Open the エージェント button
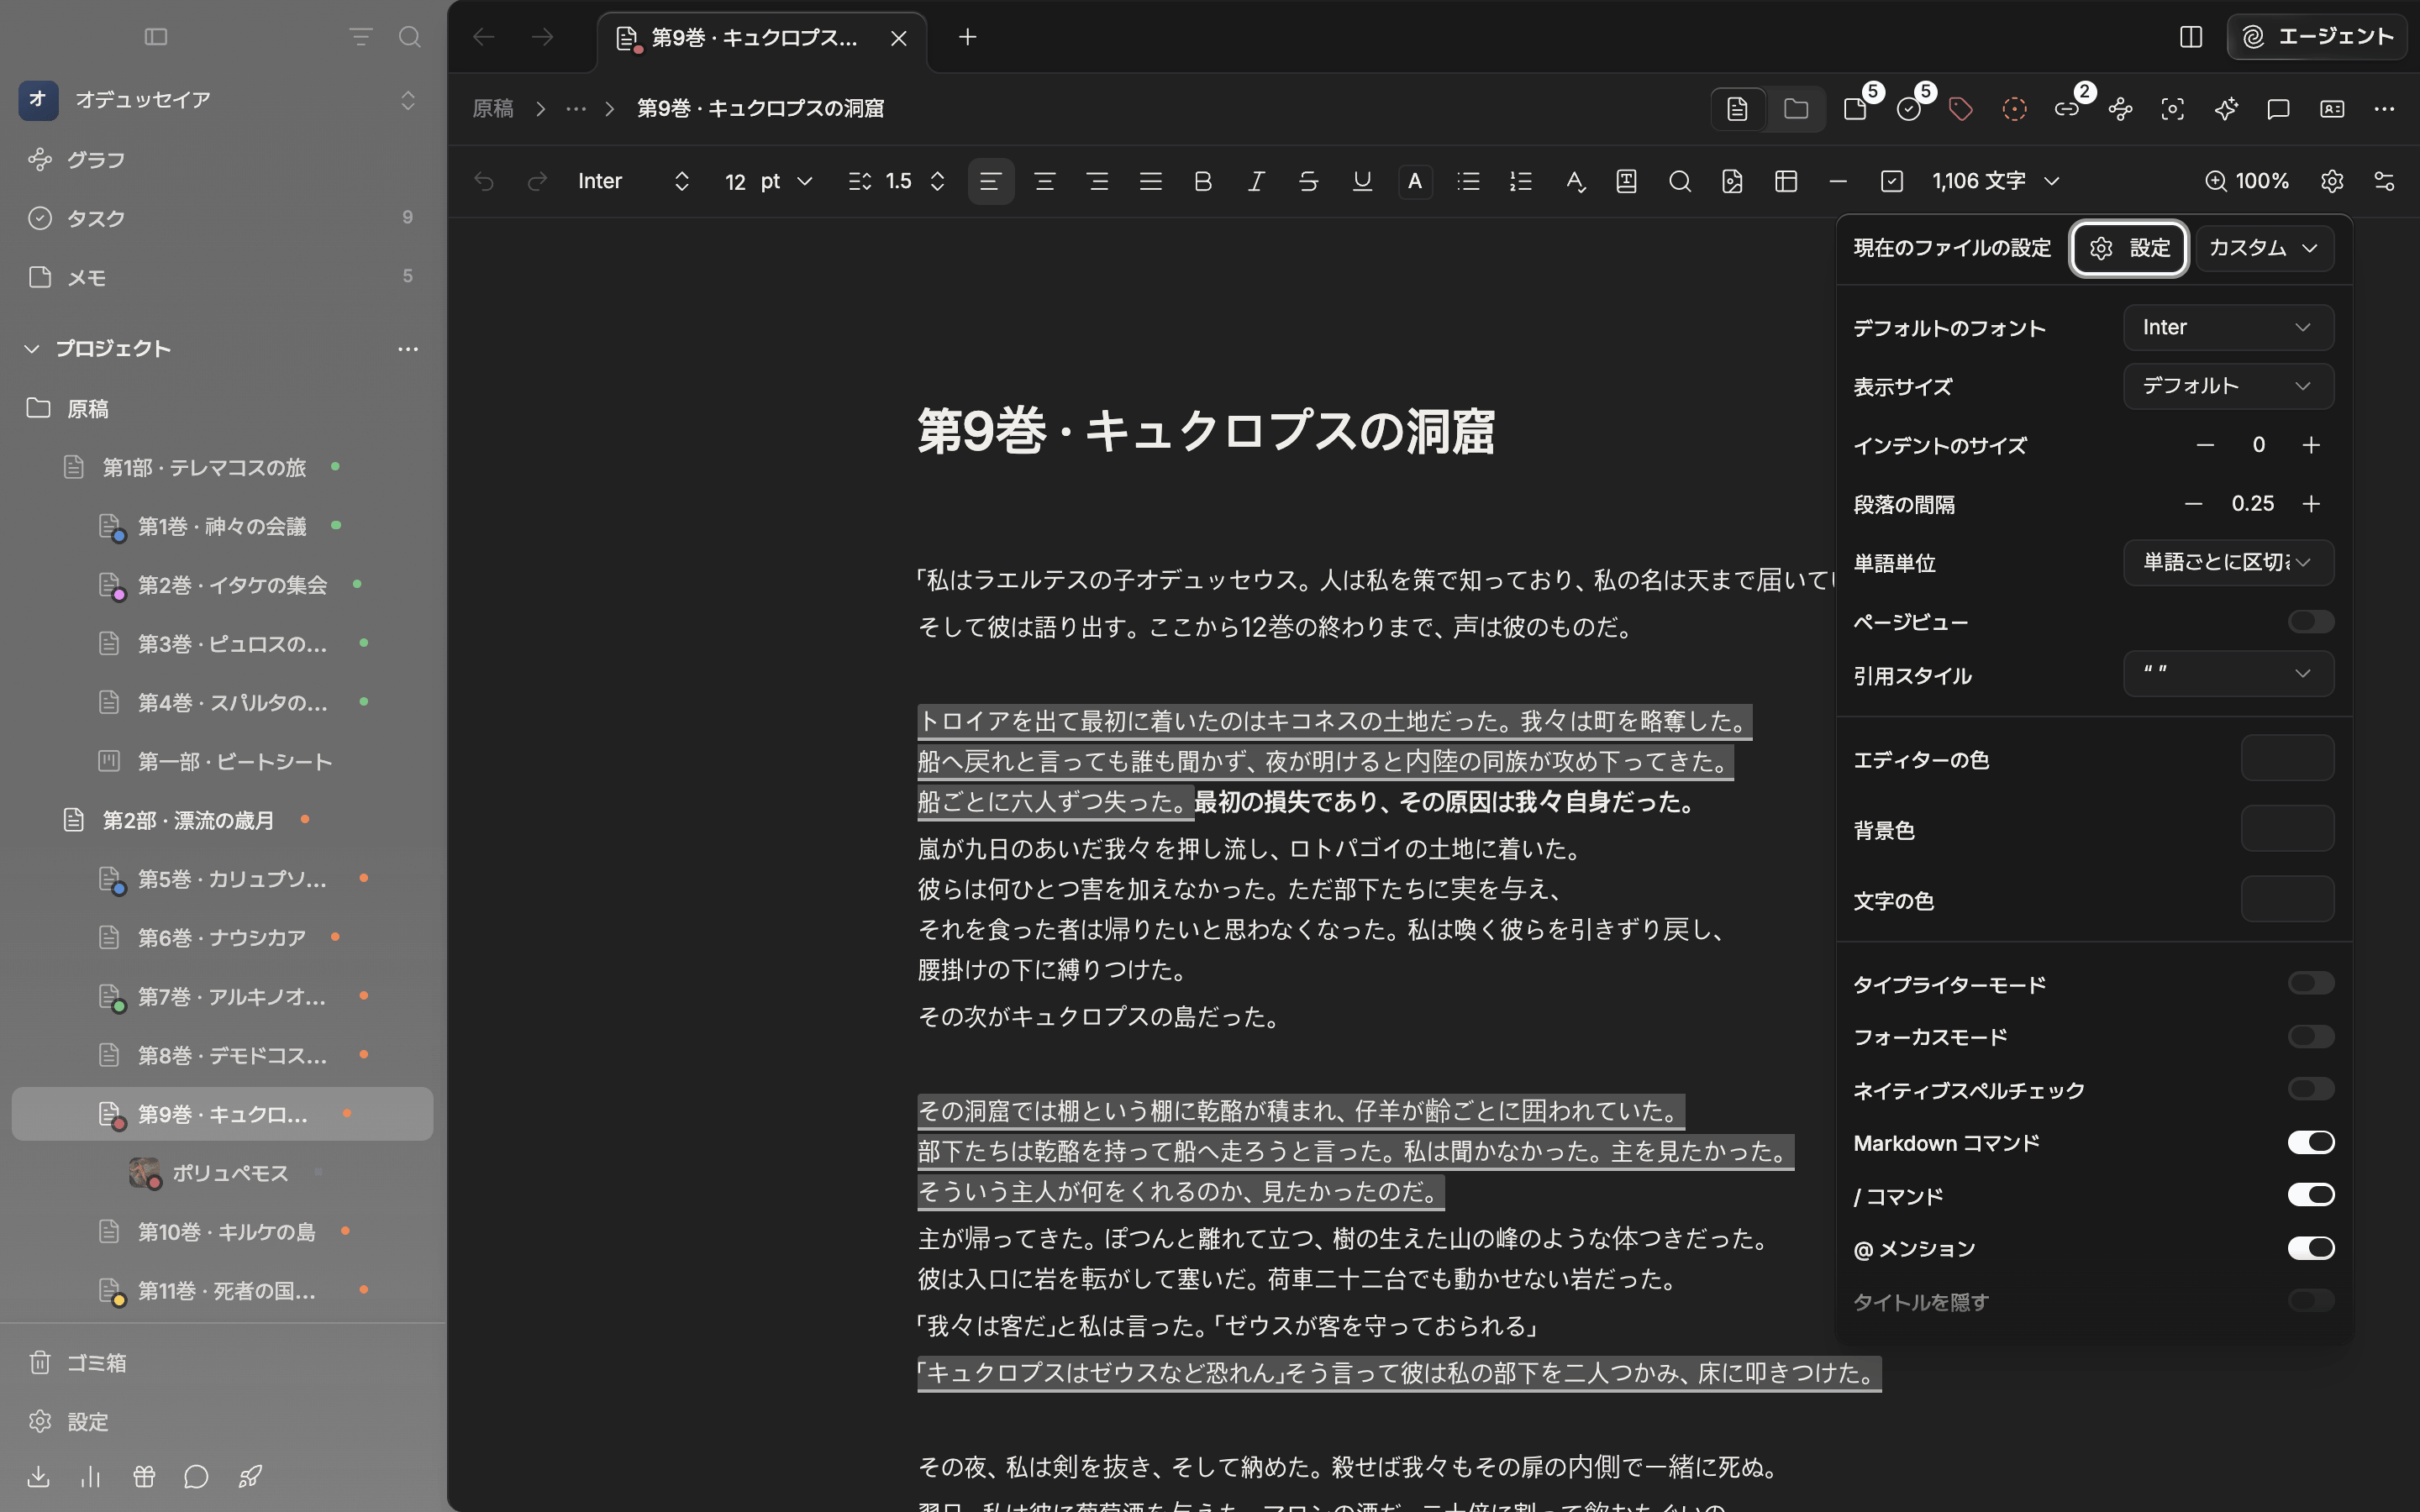Screen dimensions: 2420x1512 (x=2316, y=37)
